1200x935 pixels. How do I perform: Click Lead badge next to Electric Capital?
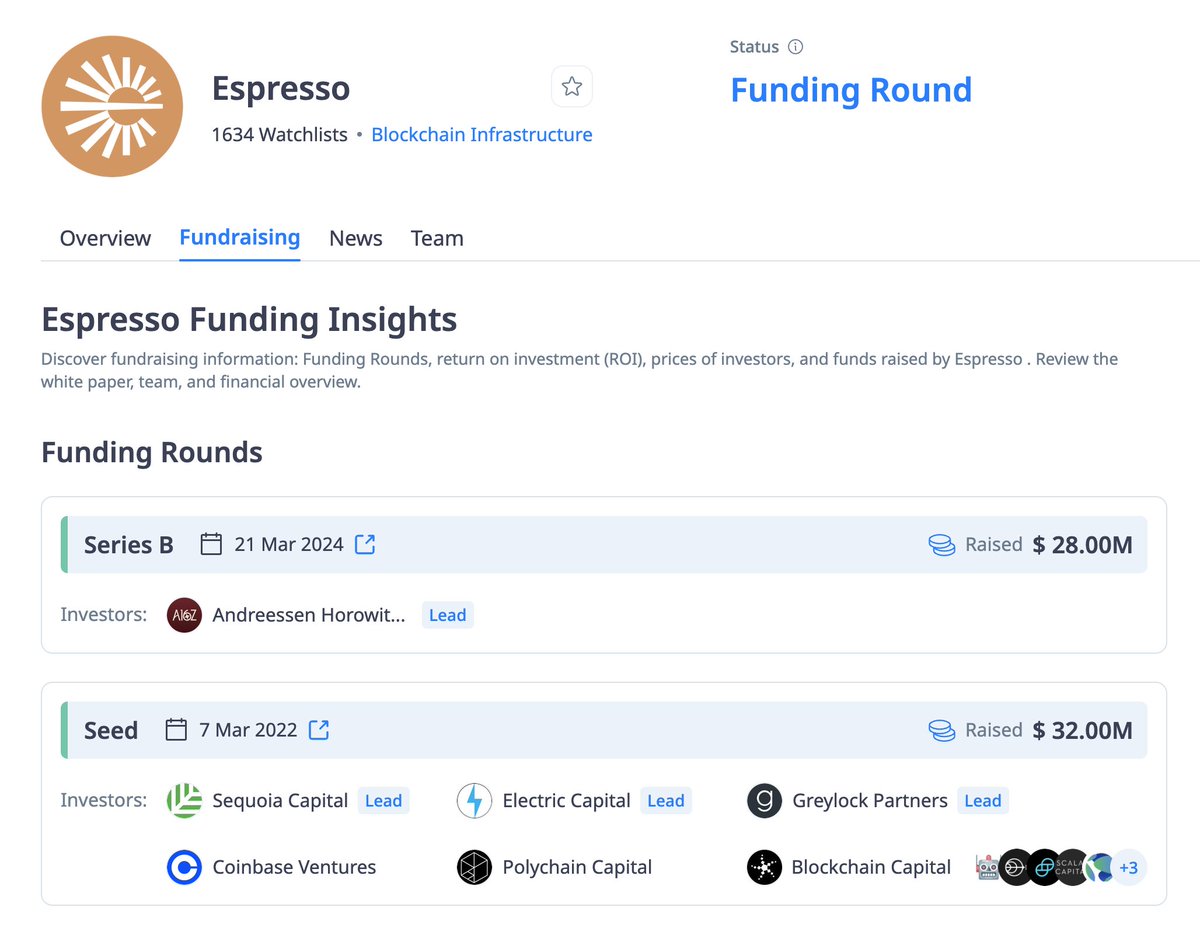pos(665,801)
